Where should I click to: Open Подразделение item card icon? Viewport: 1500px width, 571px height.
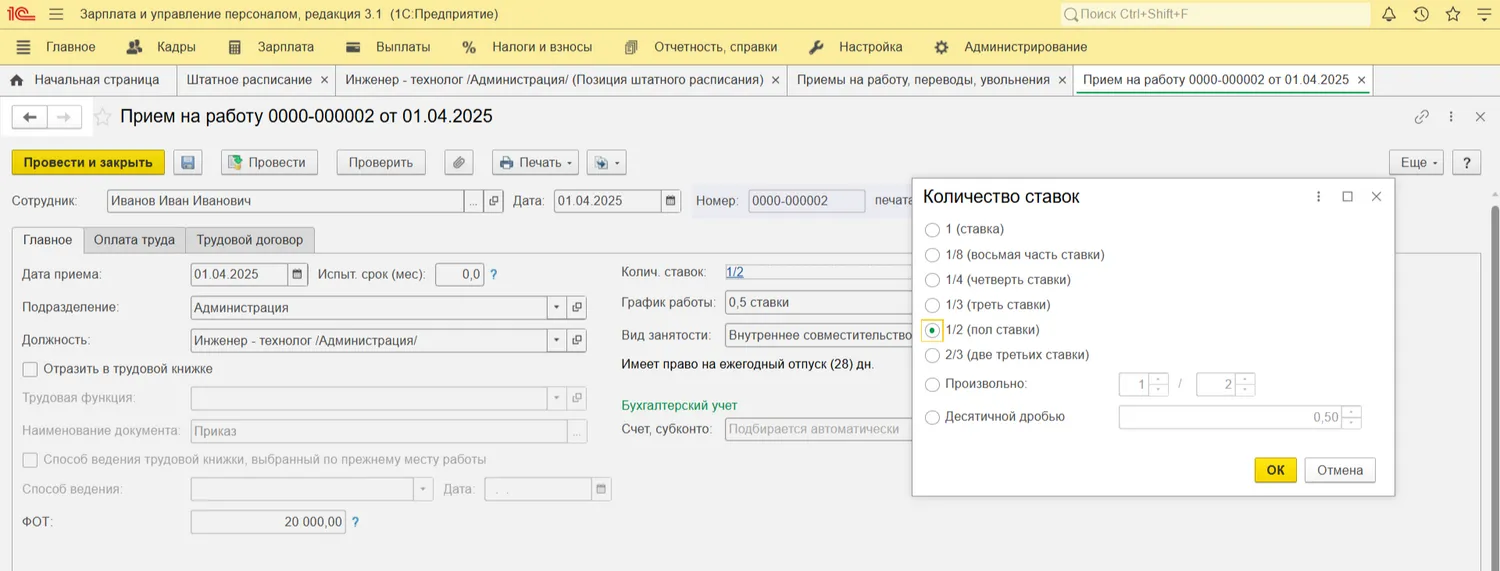[576, 308]
